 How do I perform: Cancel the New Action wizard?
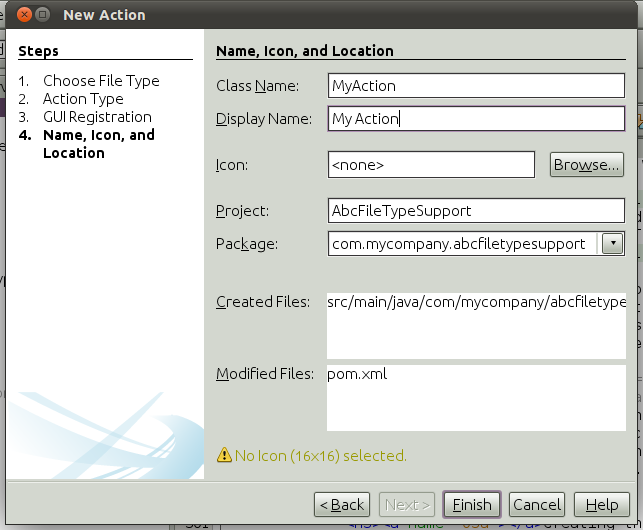(x=537, y=505)
